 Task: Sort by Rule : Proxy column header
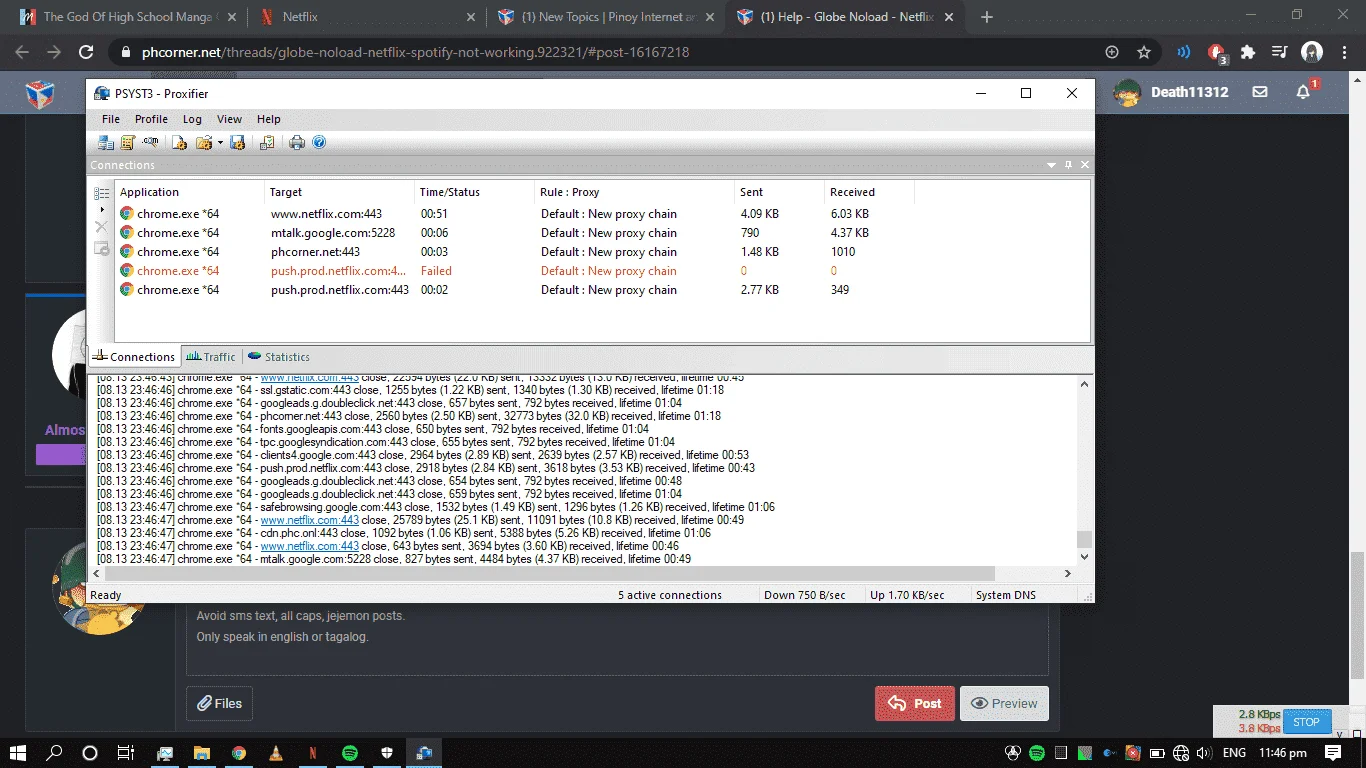pos(635,192)
